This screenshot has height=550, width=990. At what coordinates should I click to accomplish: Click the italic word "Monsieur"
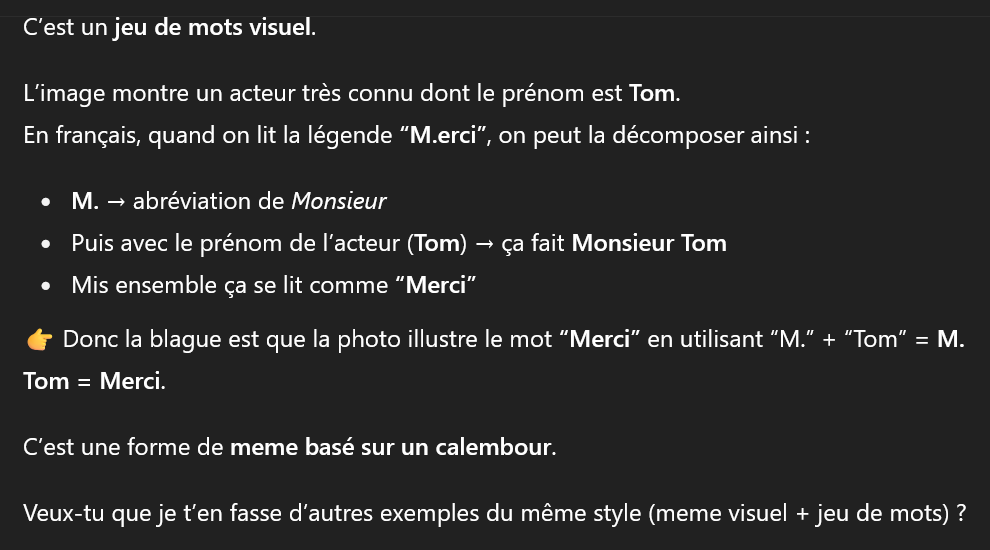338,201
